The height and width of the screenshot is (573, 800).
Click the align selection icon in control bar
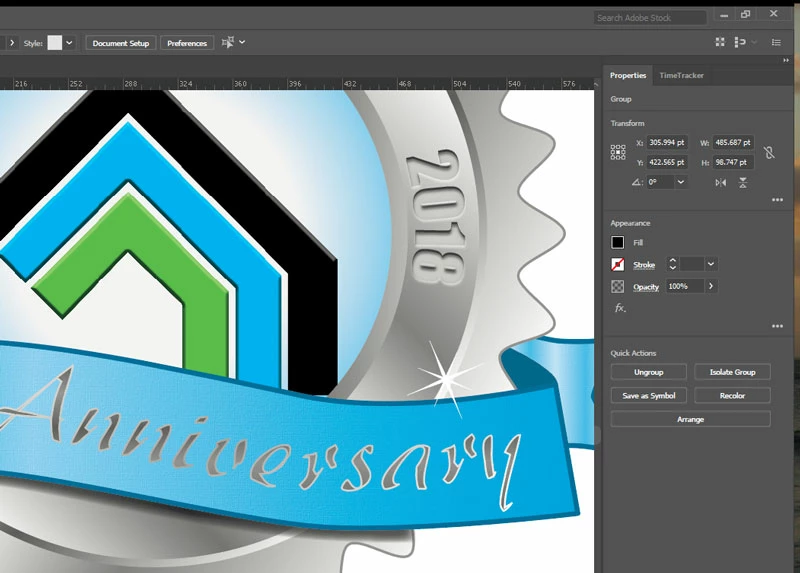(x=228, y=42)
